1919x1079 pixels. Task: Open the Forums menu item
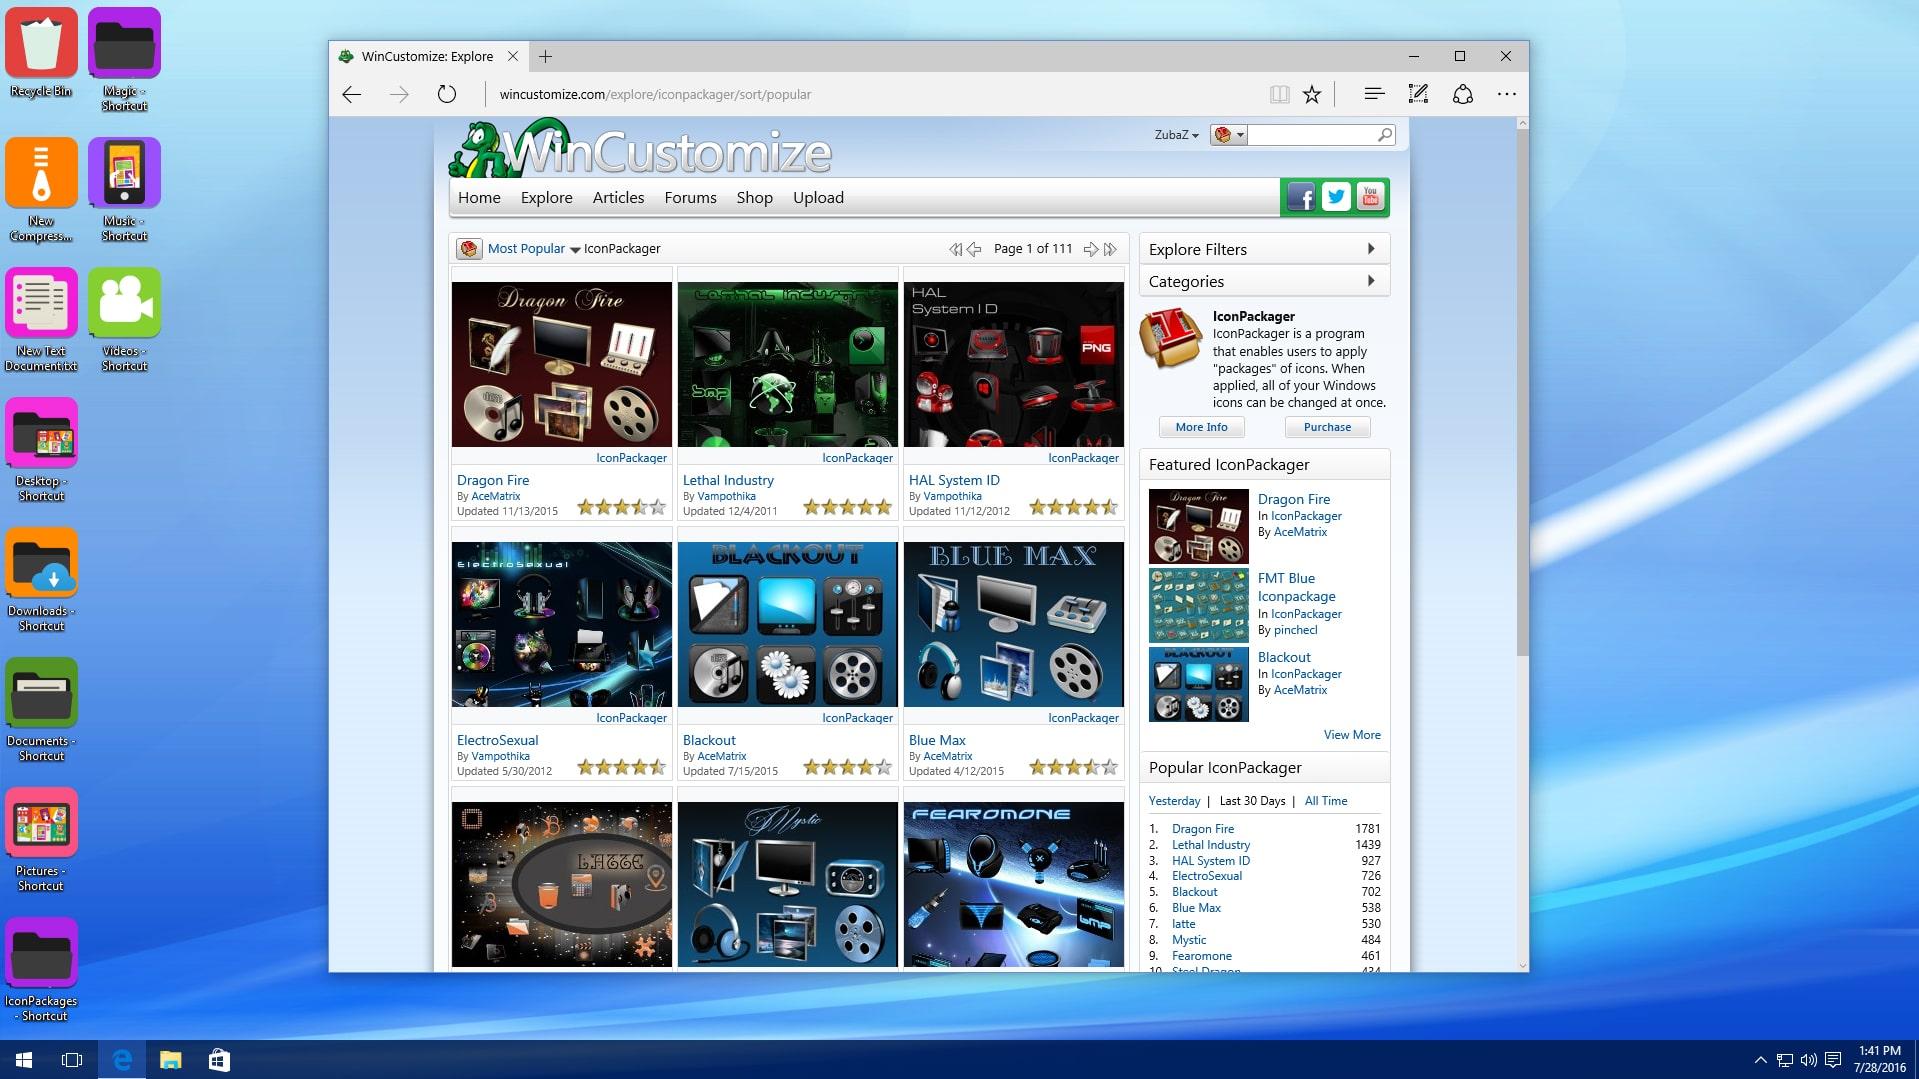tap(690, 197)
